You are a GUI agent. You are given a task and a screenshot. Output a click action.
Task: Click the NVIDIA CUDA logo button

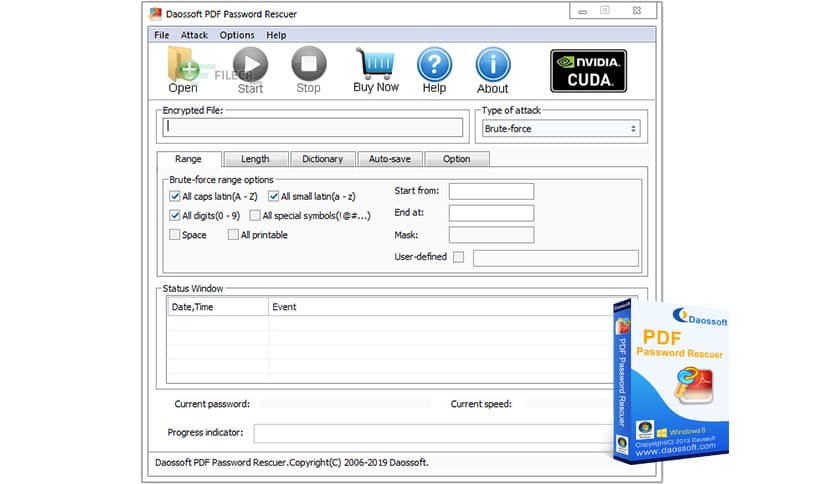pos(589,71)
